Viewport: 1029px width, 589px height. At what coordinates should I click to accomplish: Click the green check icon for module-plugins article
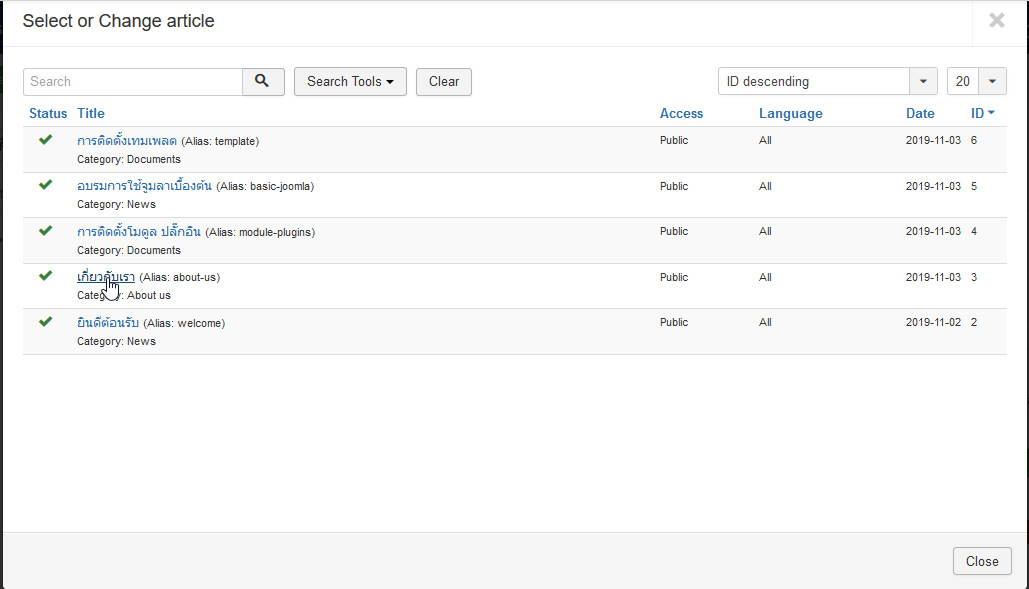[44, 229]
